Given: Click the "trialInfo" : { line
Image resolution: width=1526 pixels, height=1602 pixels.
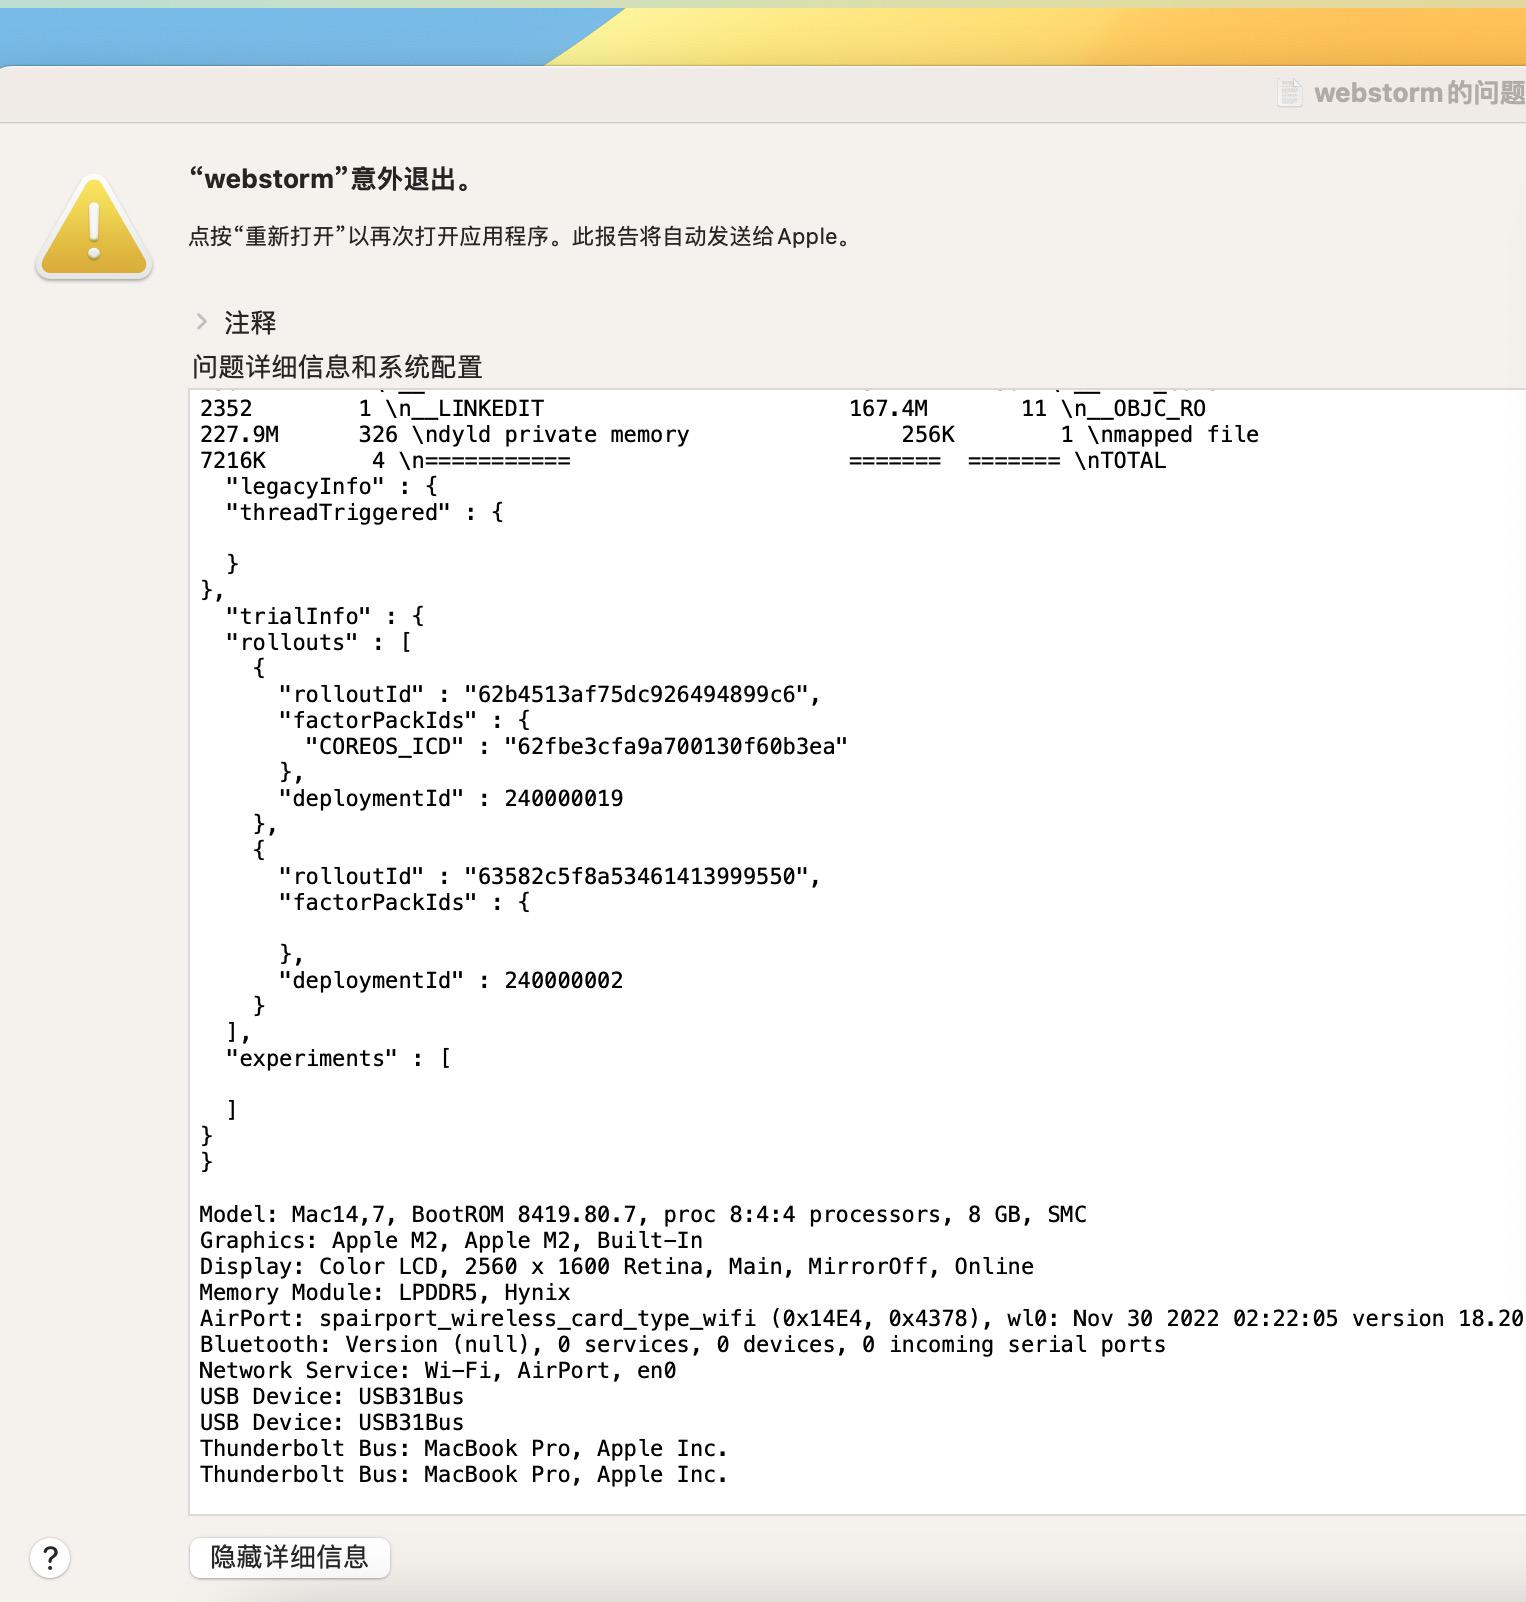Looking at the screenshot, I should [325, 617].
